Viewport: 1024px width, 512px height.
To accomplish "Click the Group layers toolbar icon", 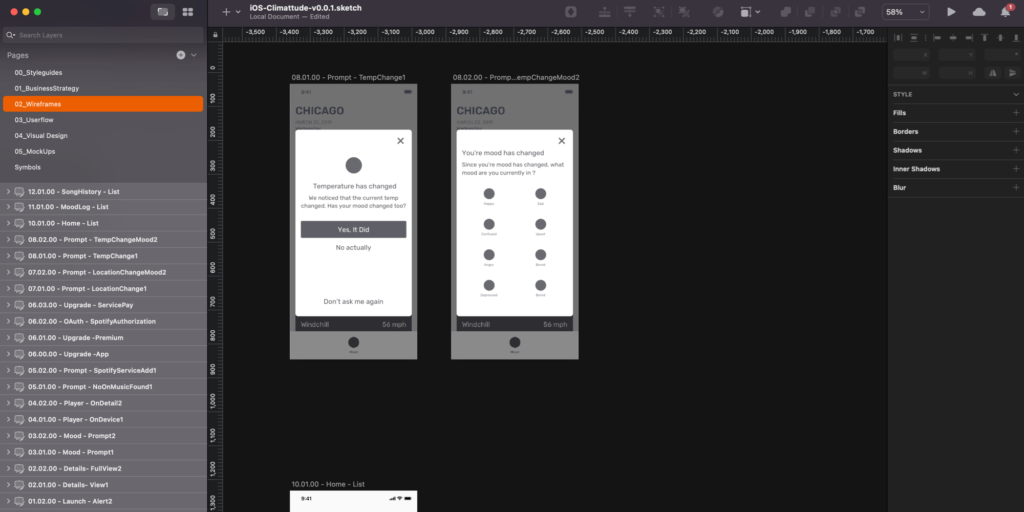I will (659, 12).
